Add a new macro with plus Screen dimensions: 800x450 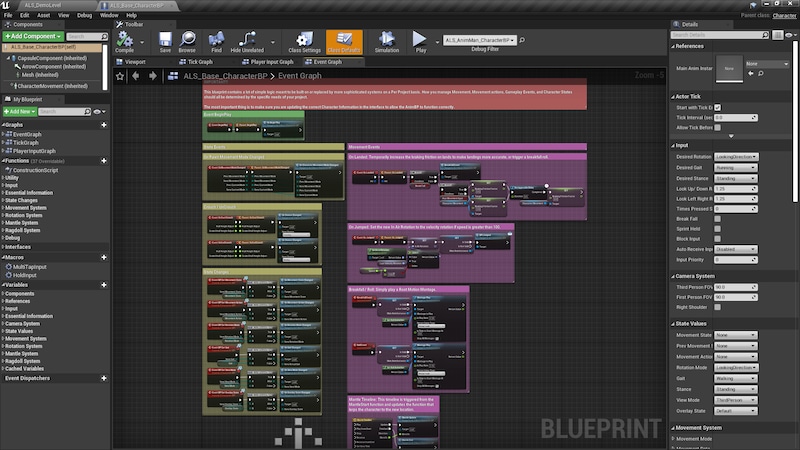tap(104, 258)
